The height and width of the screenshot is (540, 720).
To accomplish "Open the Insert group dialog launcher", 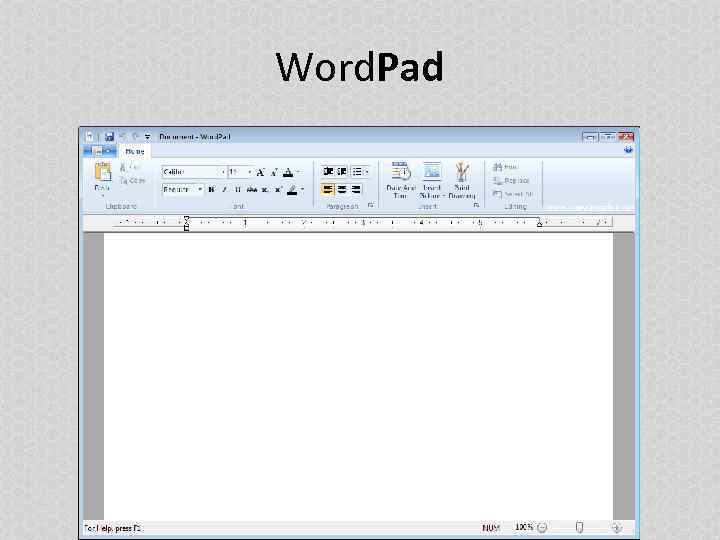I will pos(476,206).
